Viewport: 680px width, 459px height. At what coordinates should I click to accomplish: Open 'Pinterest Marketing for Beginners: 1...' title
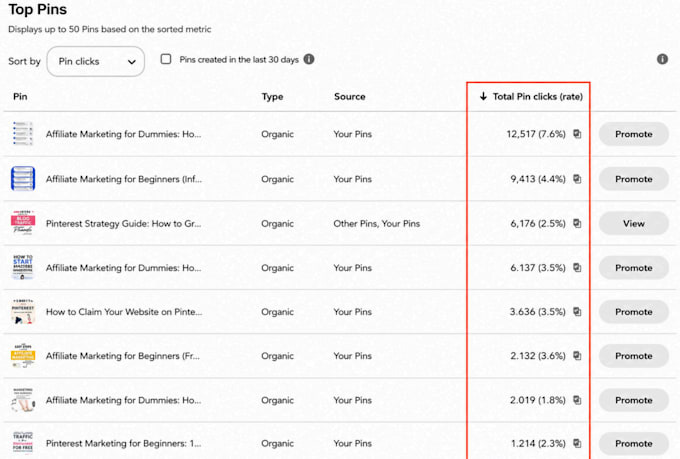click(x=123, y=443)
